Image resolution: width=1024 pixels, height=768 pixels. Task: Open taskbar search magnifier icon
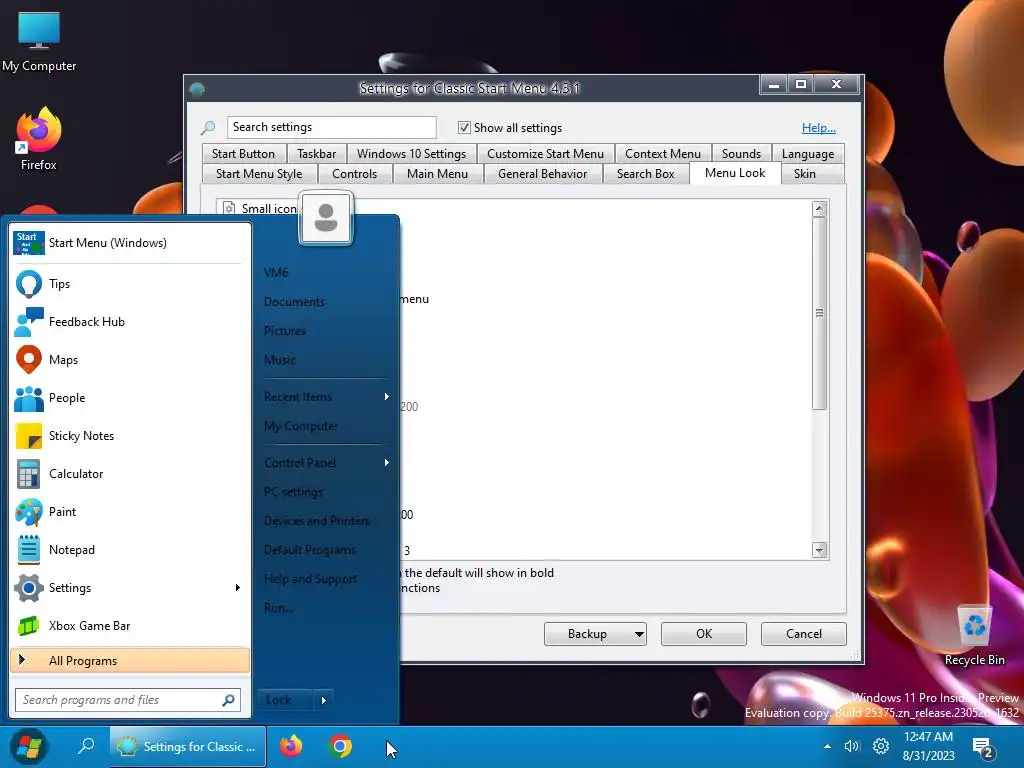[86, 746]
